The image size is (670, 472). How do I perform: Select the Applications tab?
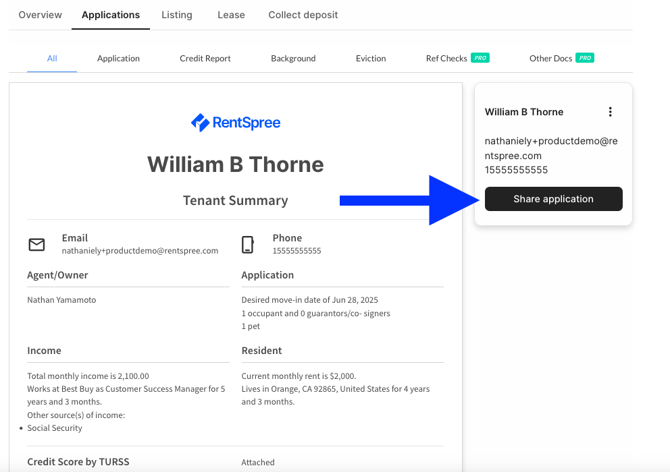coord(111,15)
